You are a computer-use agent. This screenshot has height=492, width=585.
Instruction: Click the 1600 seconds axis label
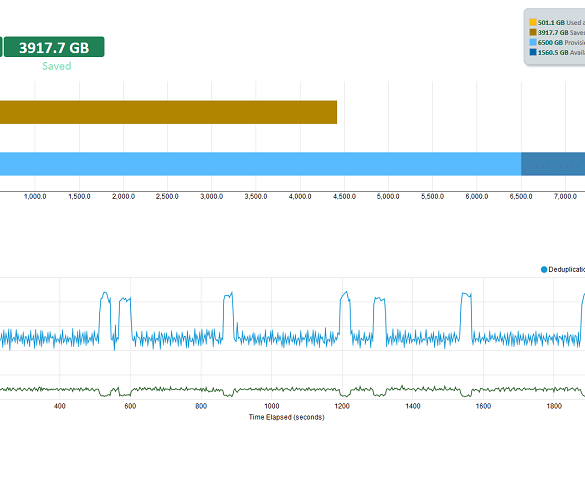484,406
